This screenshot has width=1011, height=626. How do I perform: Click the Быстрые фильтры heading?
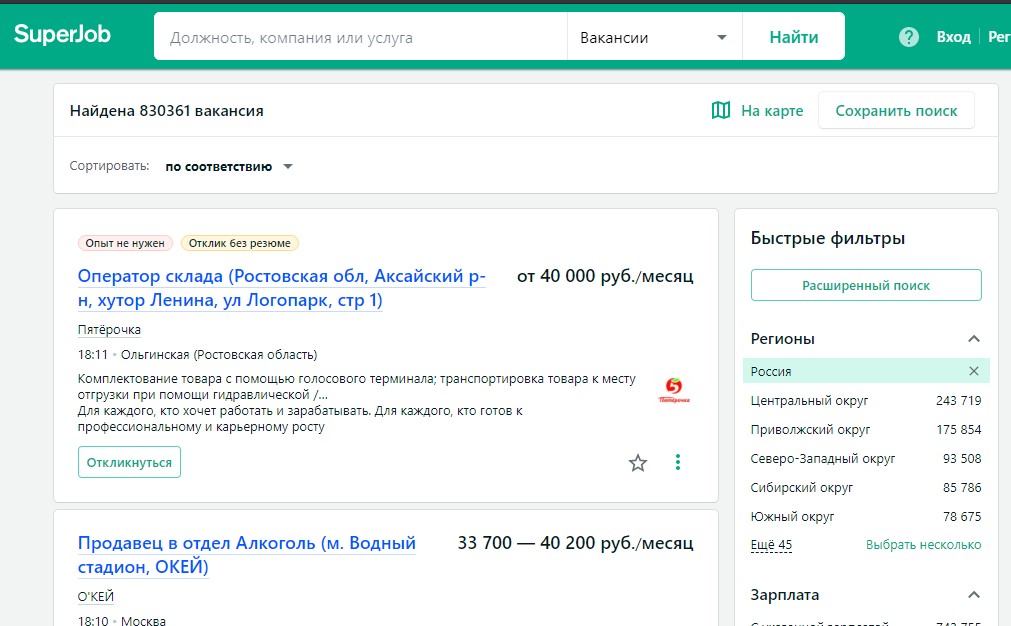828,239
